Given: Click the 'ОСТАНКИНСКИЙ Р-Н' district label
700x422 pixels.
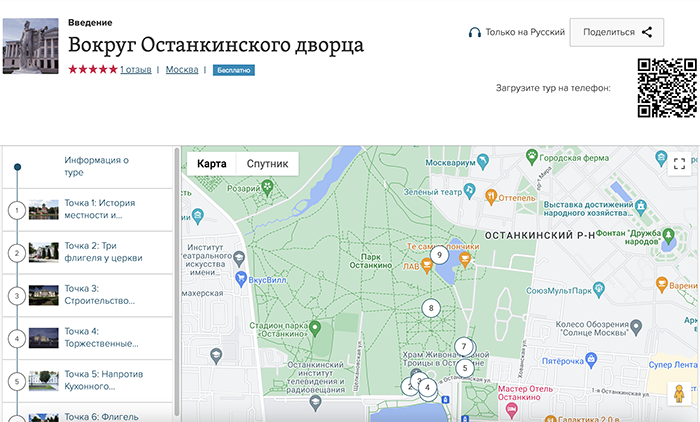Looking at the screenshot, I should pos(540,235).
